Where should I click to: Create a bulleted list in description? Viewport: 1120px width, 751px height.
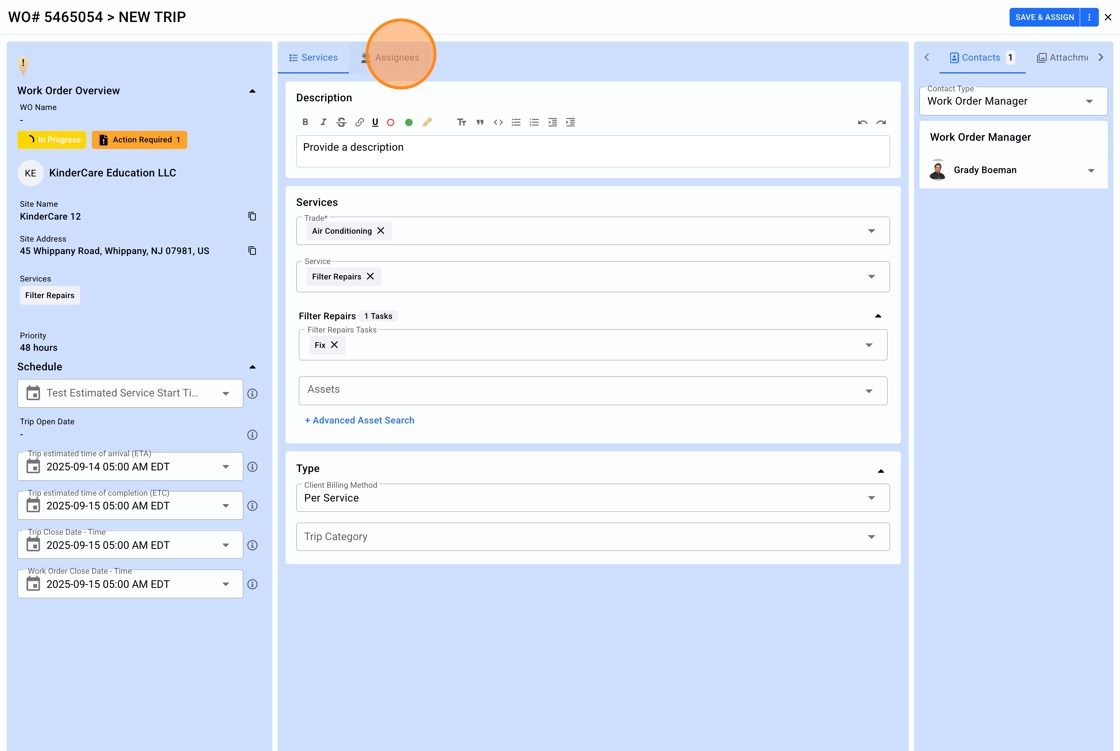pyautogui.click(x=516, y=122)
